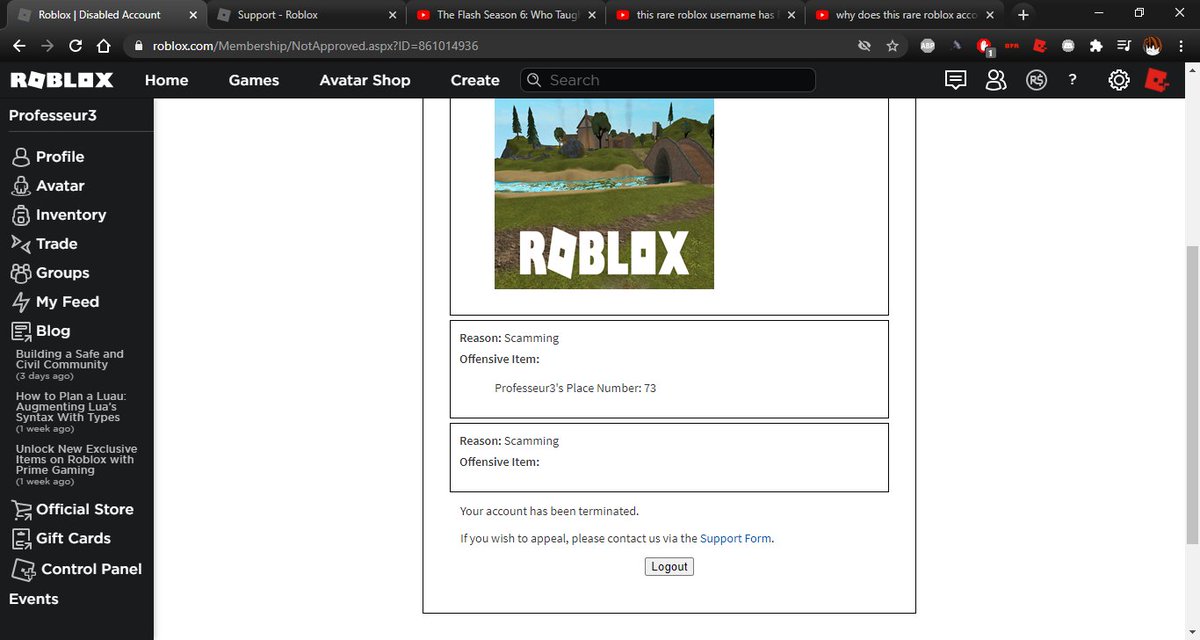Click the Official Store cart icon

pos(21,510)
